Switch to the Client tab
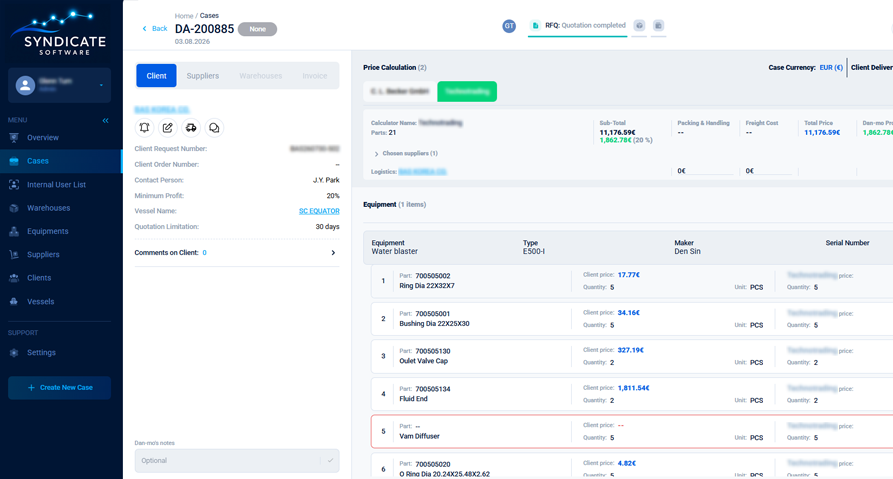893x479 pixels. 156,76
